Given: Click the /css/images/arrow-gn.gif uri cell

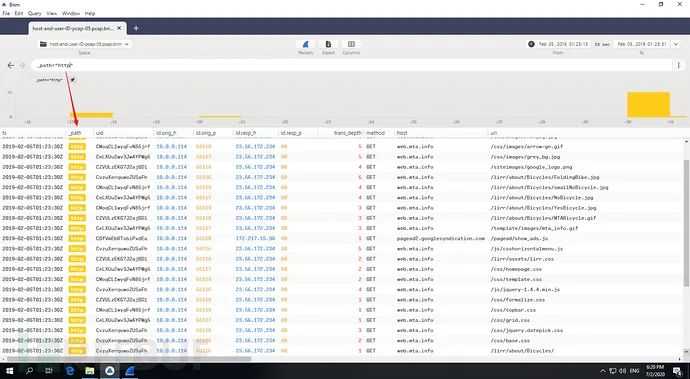Looking at the screenshot, I should click(x=527, y=147).
